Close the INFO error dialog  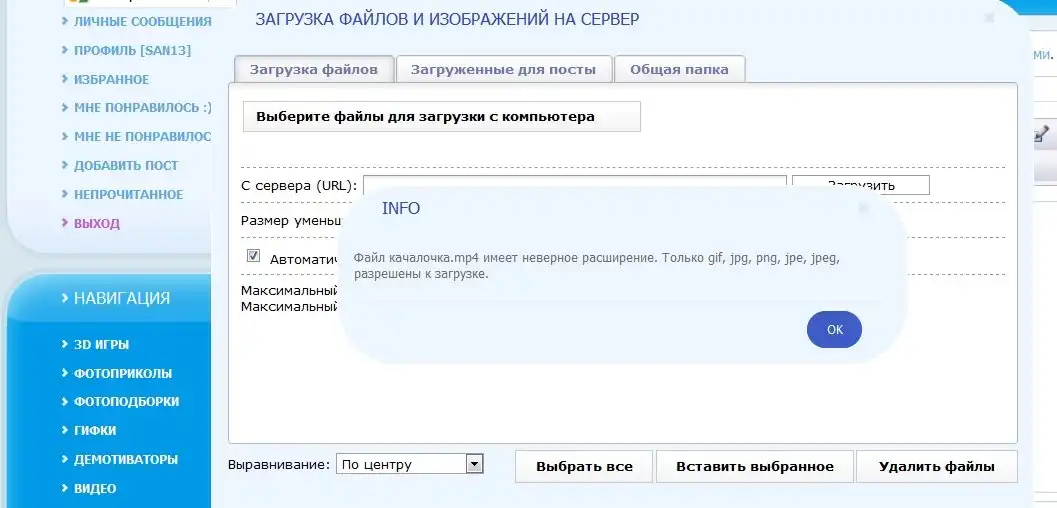[864, 208]
